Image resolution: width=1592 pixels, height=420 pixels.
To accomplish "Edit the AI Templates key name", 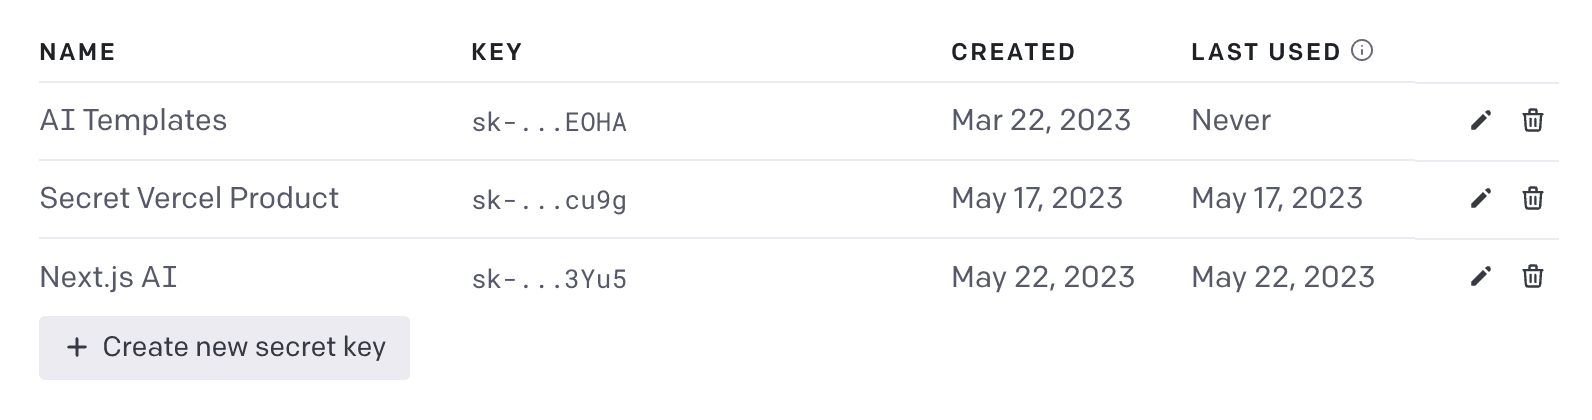I will [x=1481, y=121].
